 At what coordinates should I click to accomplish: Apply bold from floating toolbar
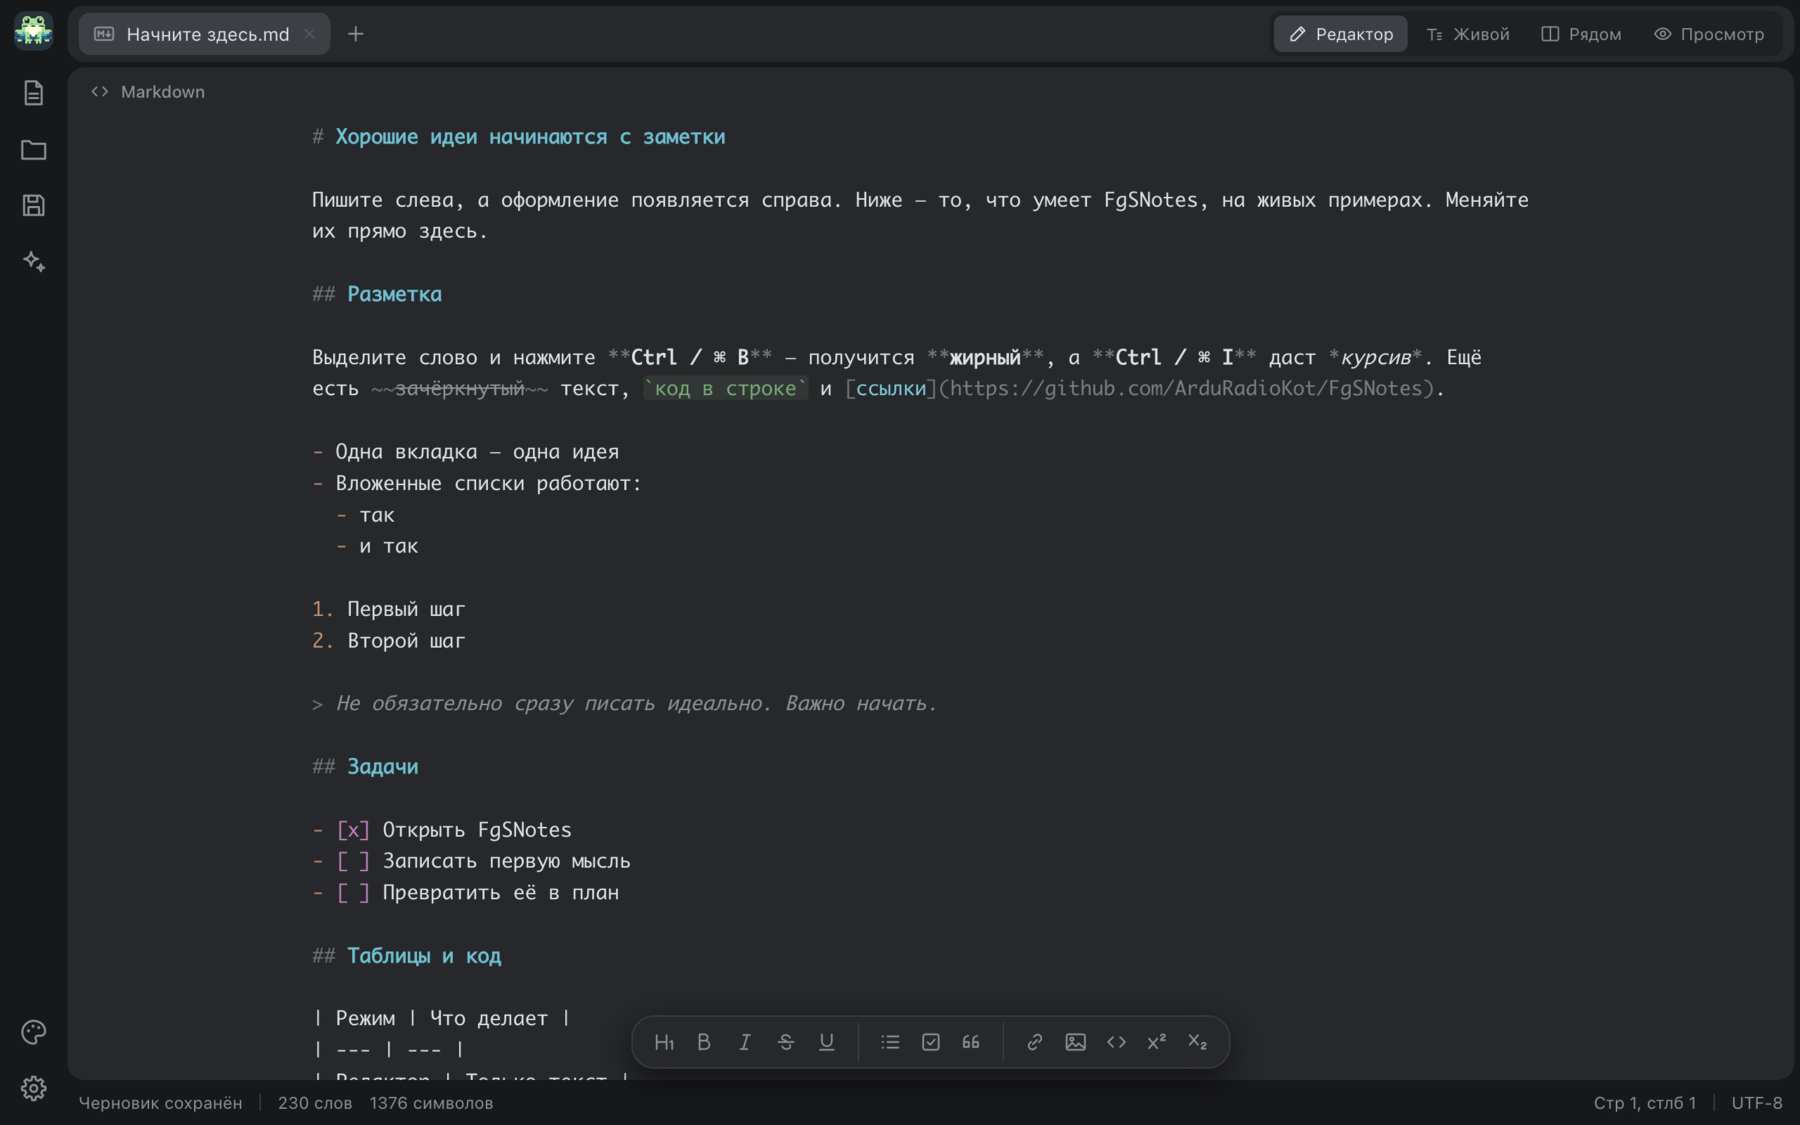tap(704, 1042)
